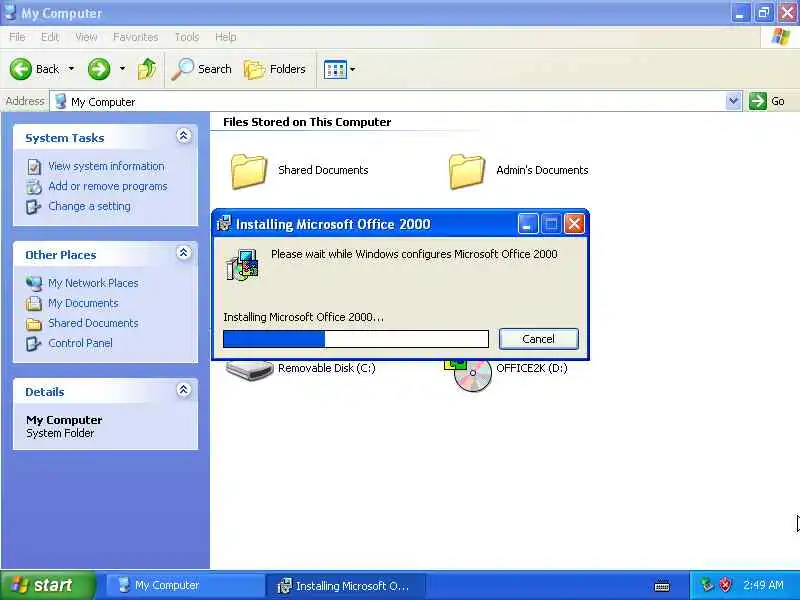Open the Favorites menu
Viewport: 800px width, 600px height.
tap(136, 37)
